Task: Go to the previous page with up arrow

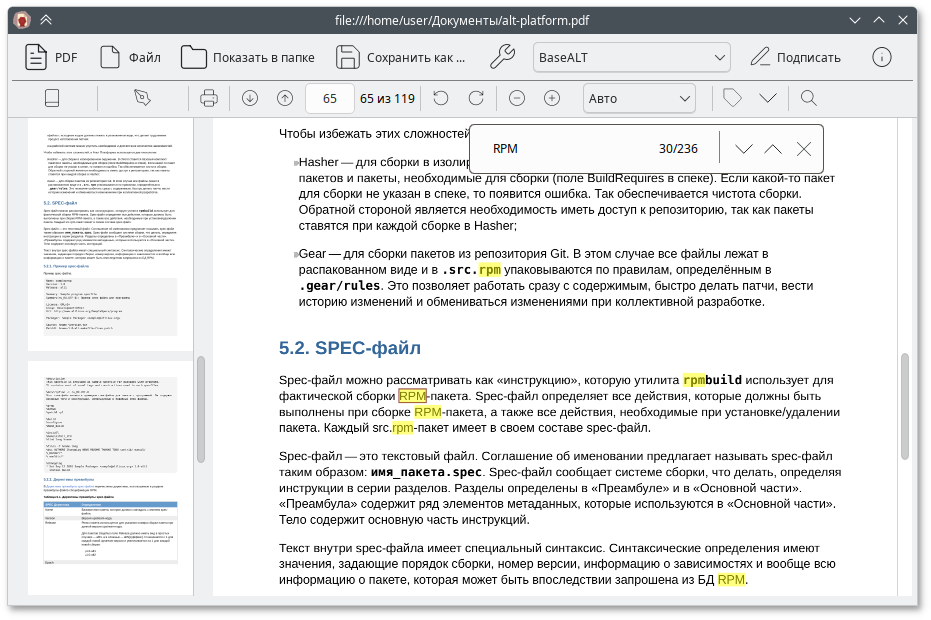Action: (x=285, y=98)
